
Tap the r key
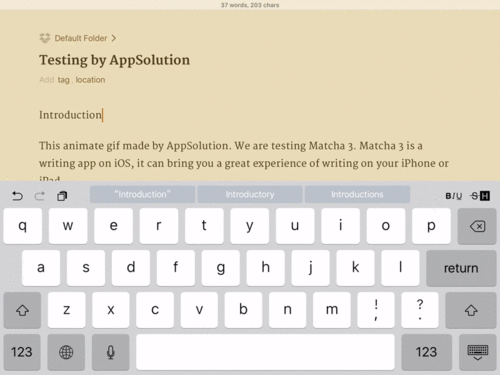[x=159, y=226]
